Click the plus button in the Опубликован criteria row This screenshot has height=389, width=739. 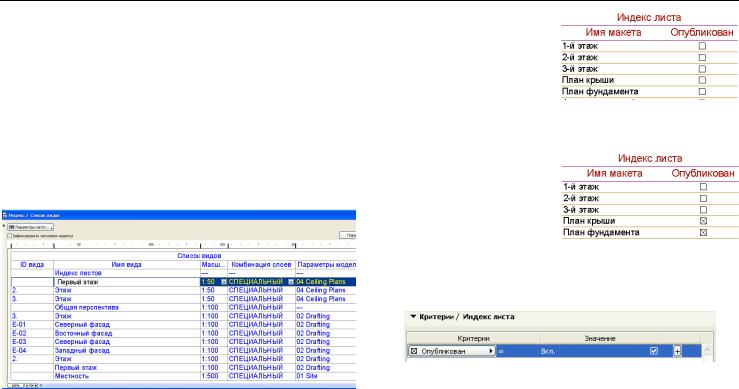677,351
